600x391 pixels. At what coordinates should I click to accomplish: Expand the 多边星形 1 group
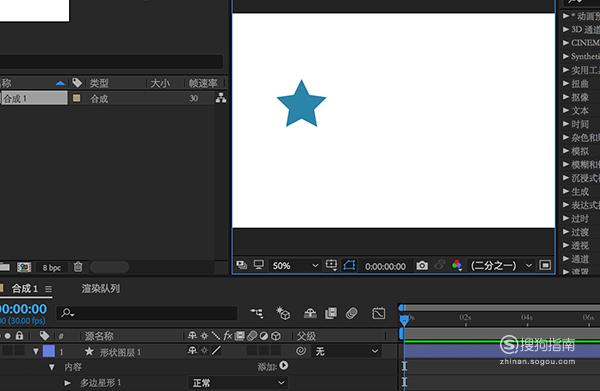[x=67, y=383]
